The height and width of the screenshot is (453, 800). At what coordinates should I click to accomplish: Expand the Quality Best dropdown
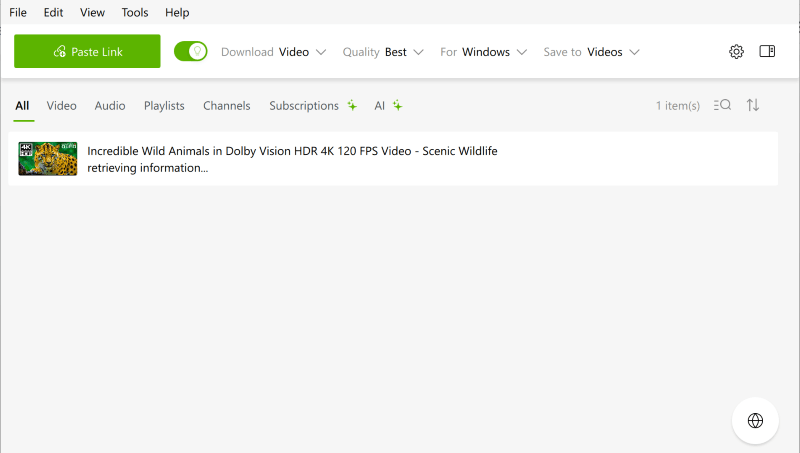[x=383, y=52]
